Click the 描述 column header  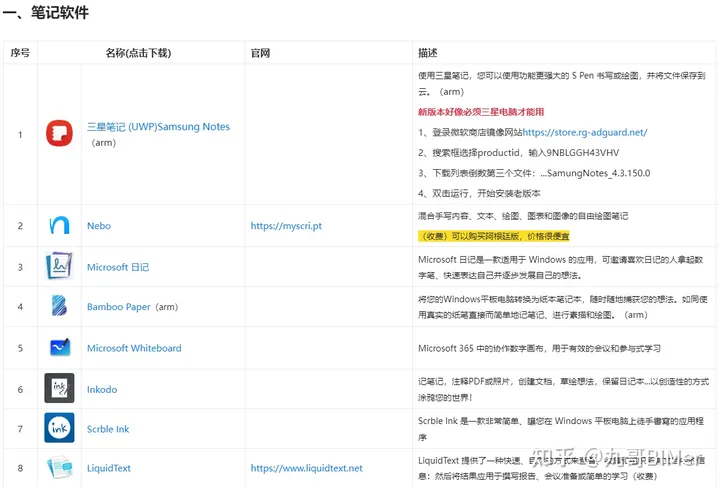(x=428, y=53)
